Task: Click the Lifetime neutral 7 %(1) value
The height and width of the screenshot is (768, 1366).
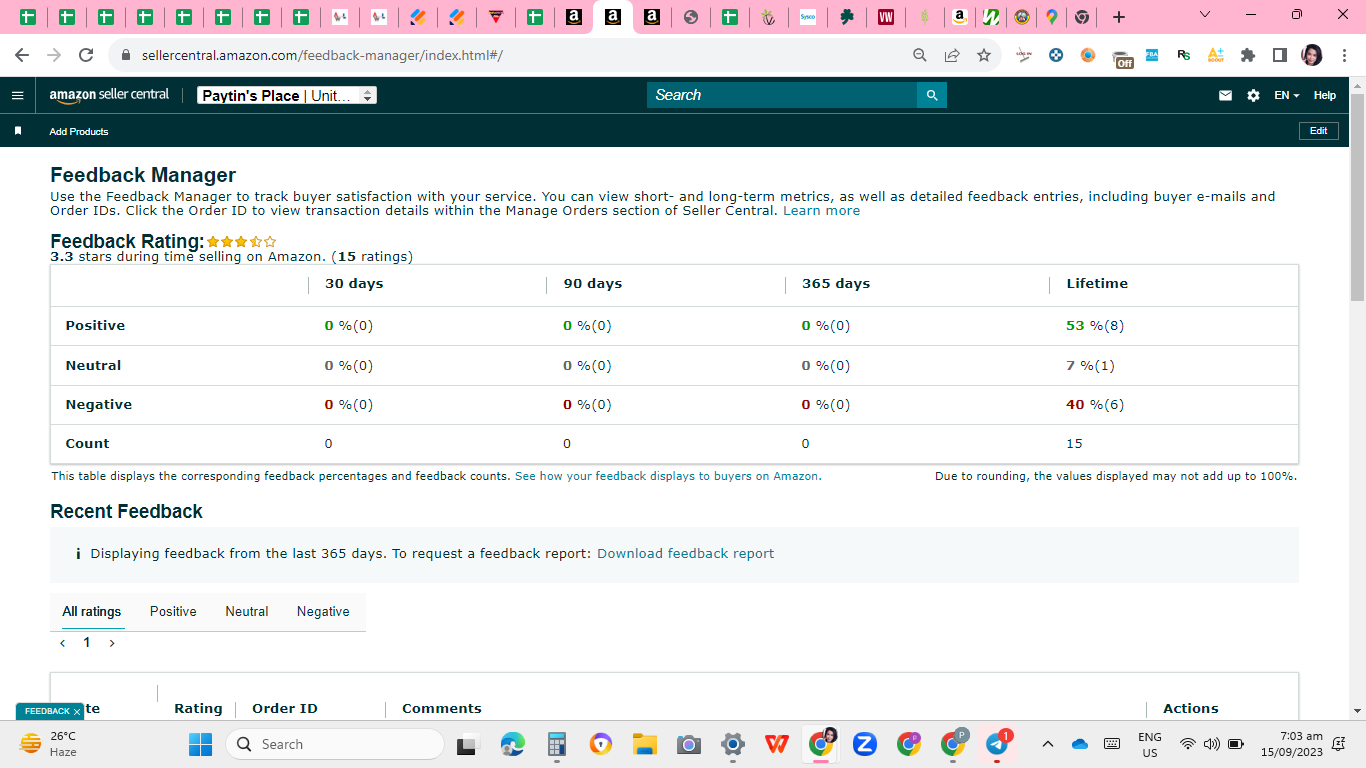Action: coord(1090,366)
